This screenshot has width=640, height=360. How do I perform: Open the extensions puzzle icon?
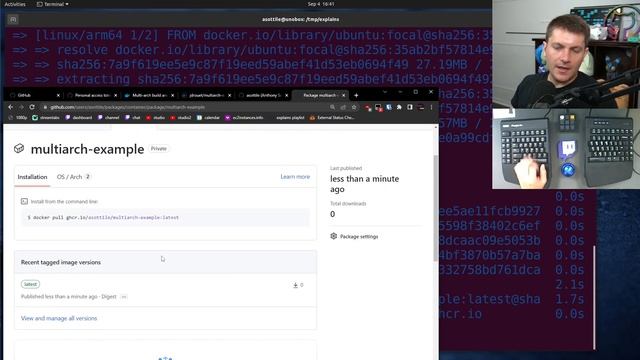399,107
